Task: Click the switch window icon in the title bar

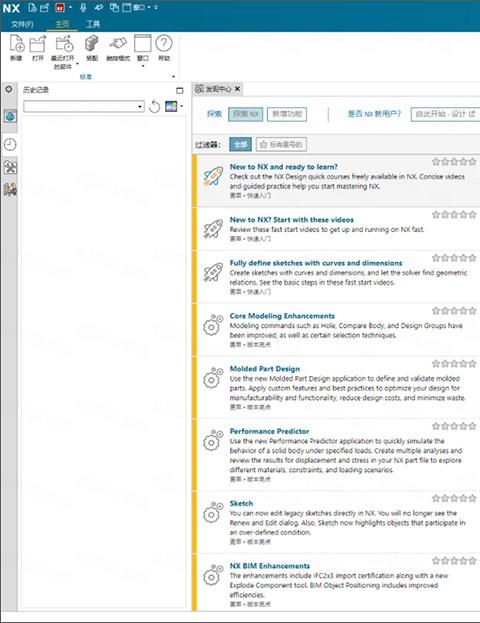Action: pos(114,7)
